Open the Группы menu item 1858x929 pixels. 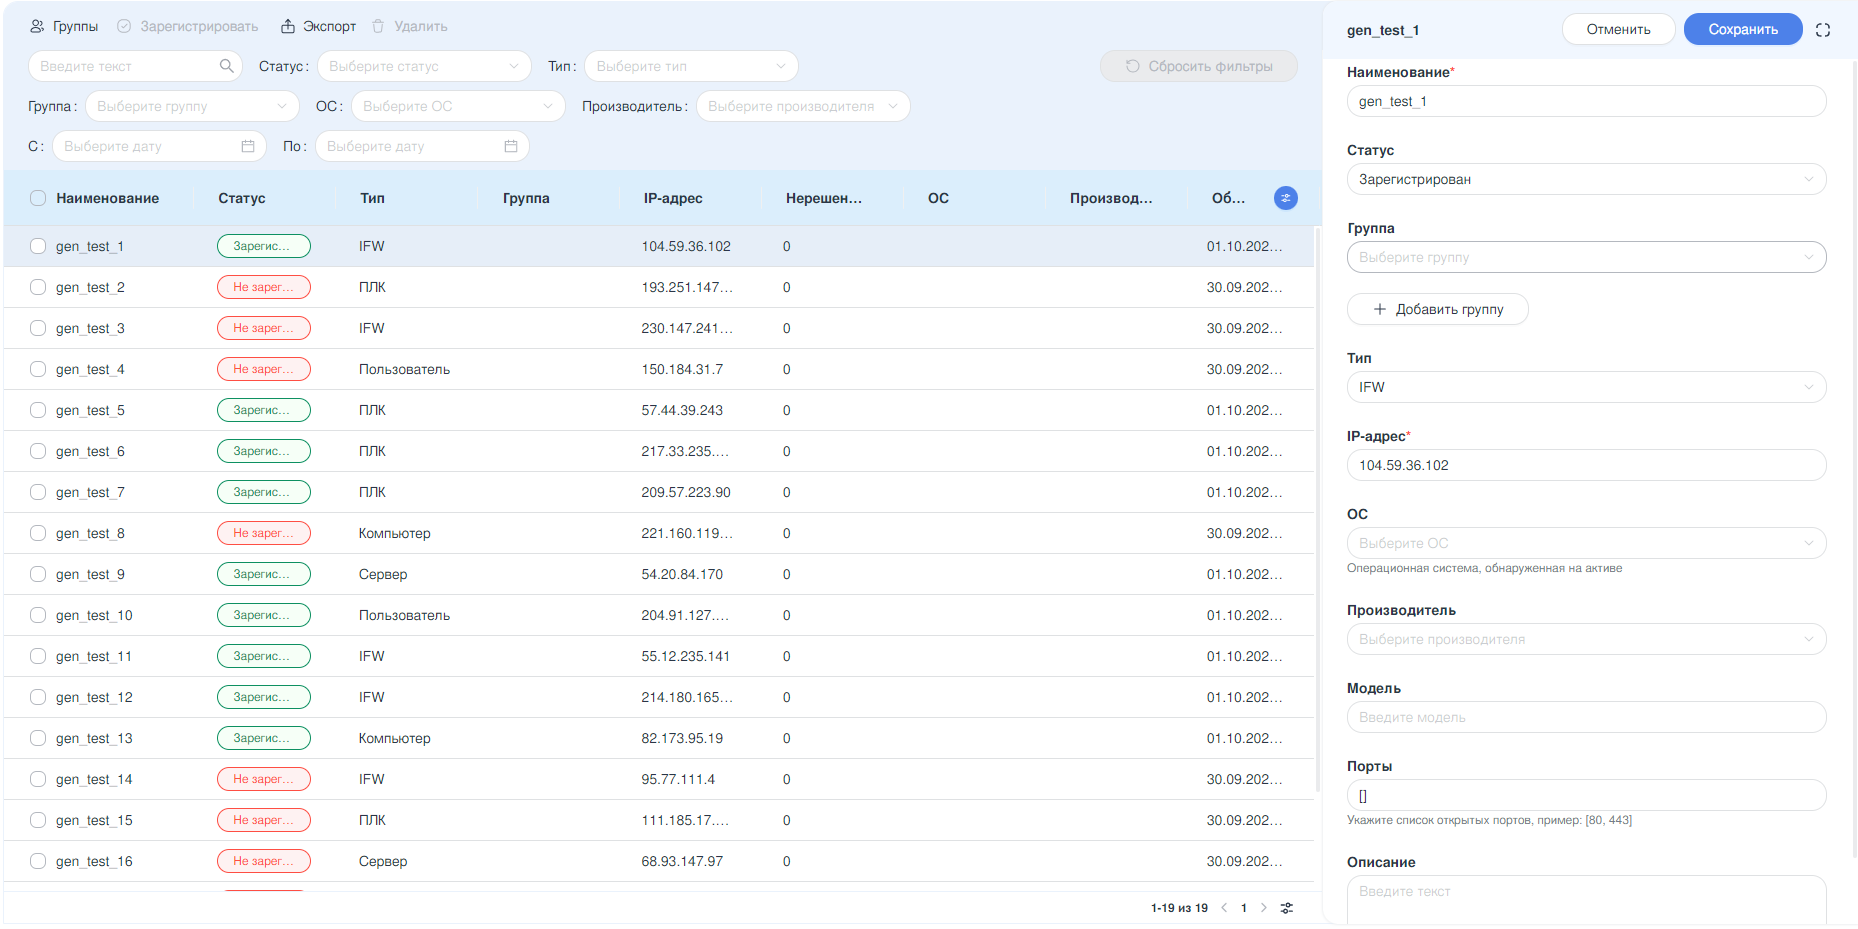pyautogui.click(x=64, y=26)
